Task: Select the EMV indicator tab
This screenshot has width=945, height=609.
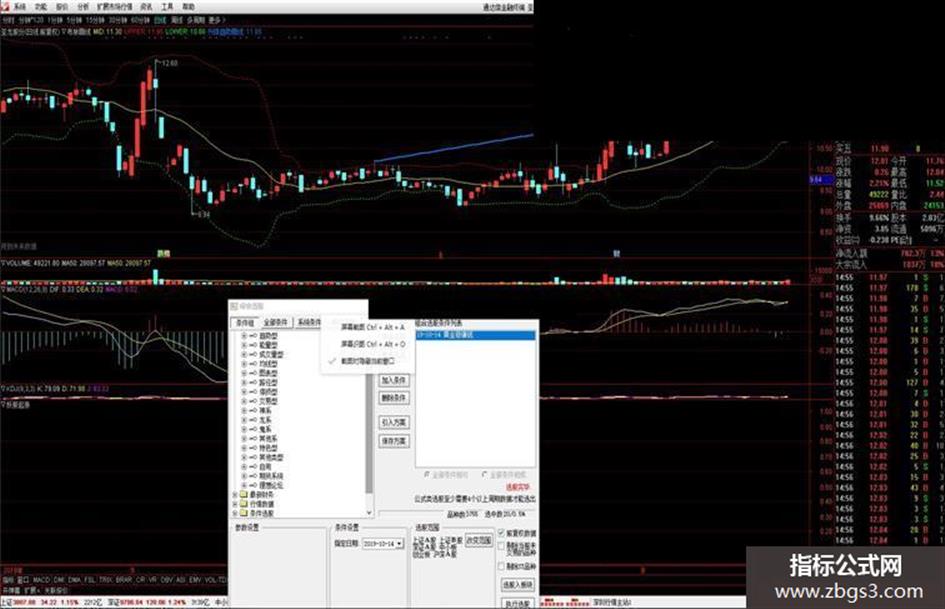Action: (x=195, y=579)
